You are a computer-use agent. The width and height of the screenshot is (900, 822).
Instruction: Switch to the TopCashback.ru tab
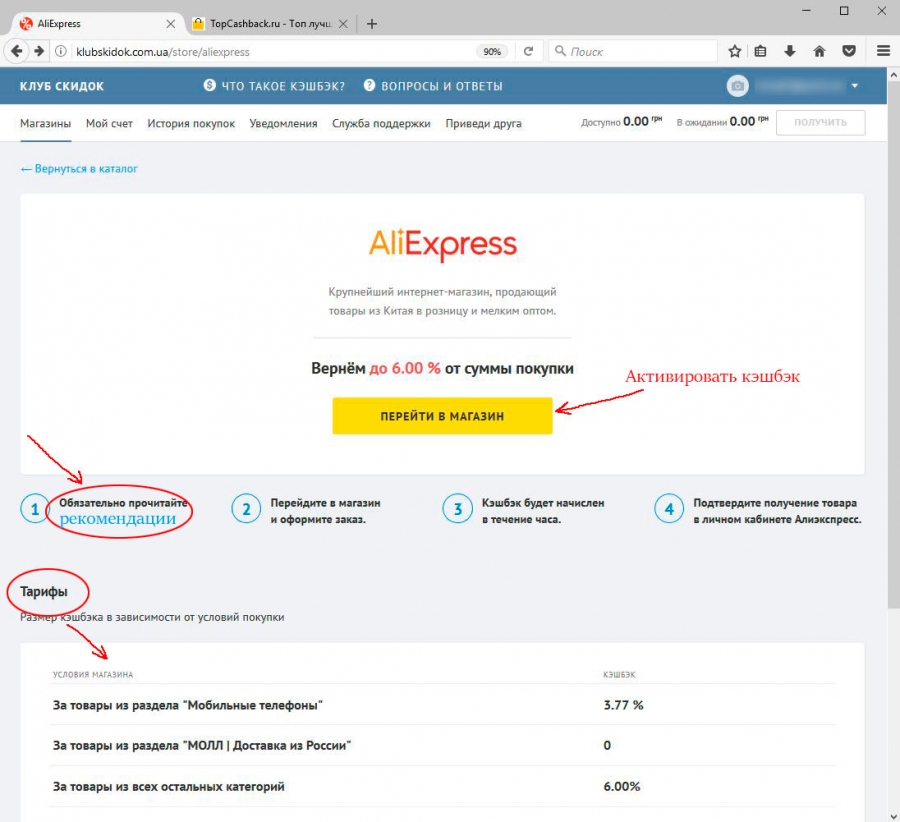coord(270,24)
